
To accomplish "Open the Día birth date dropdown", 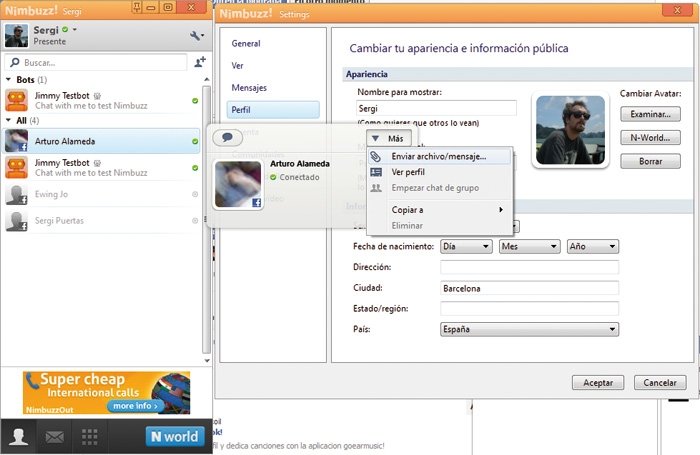I will (466, 246).
